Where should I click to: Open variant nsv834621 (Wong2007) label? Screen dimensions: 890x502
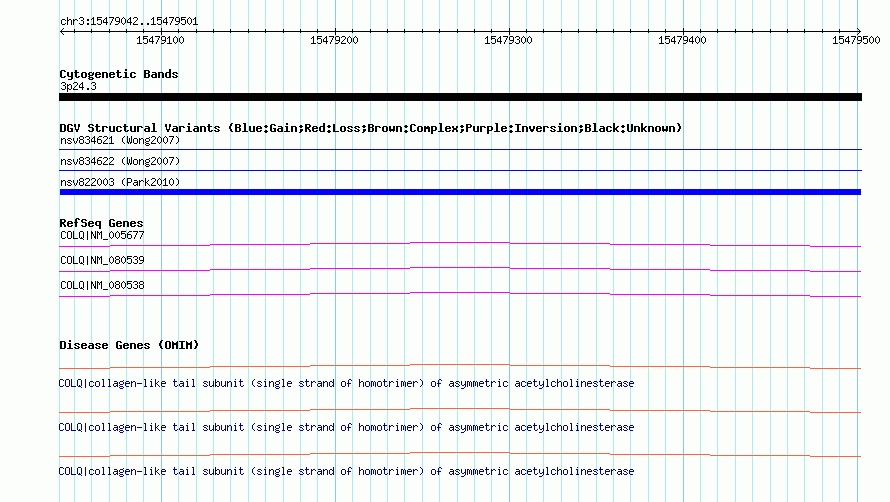point(120,140)
